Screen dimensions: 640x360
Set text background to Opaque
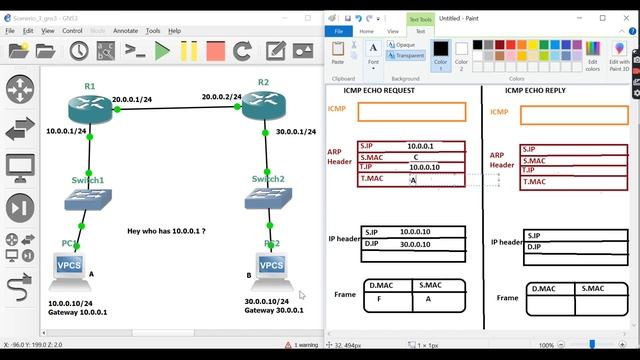(401, 45)
